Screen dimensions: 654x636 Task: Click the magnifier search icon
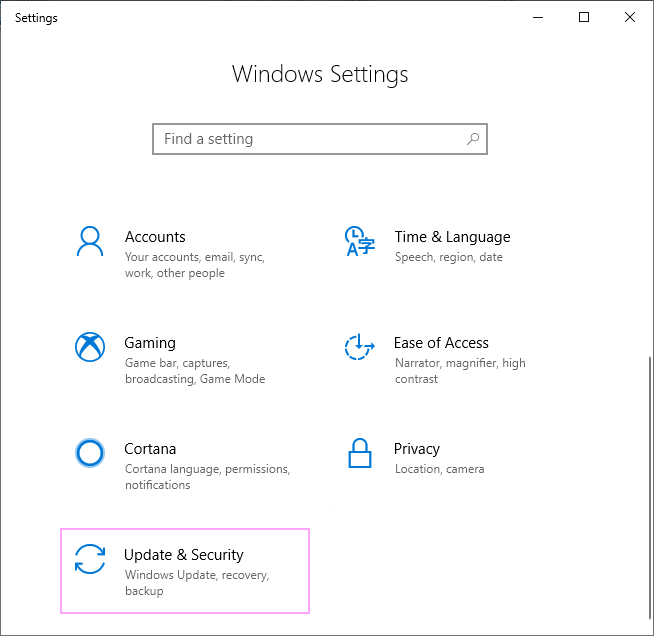473,139
